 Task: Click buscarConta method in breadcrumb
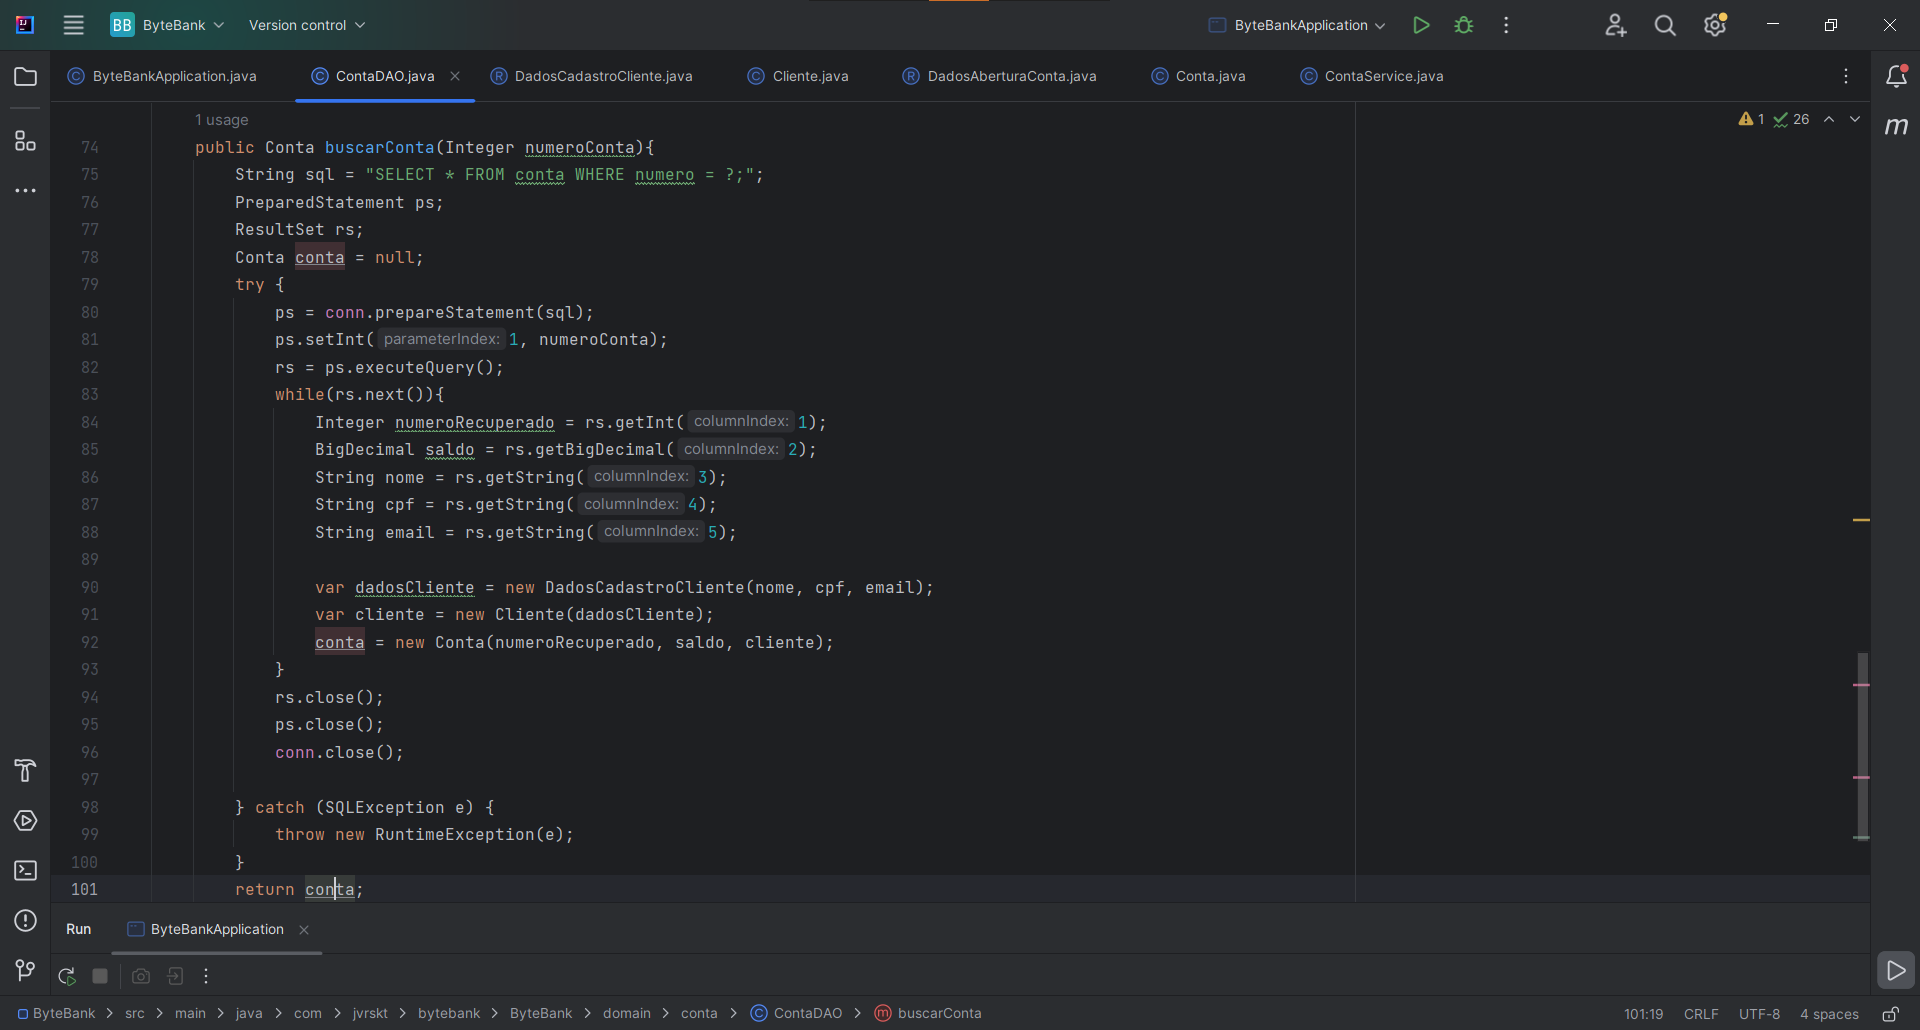[928, 1013]
